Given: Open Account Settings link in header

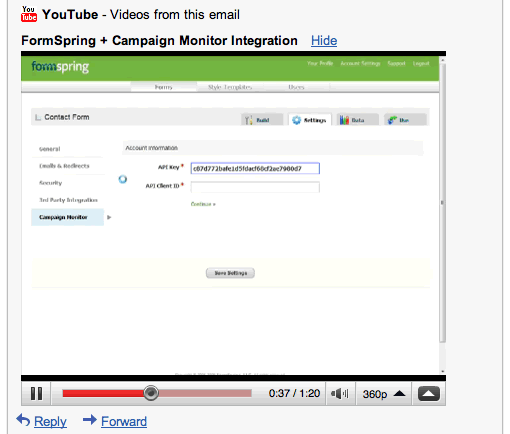Looking at the screenshot, I should [x=360, y=63].
